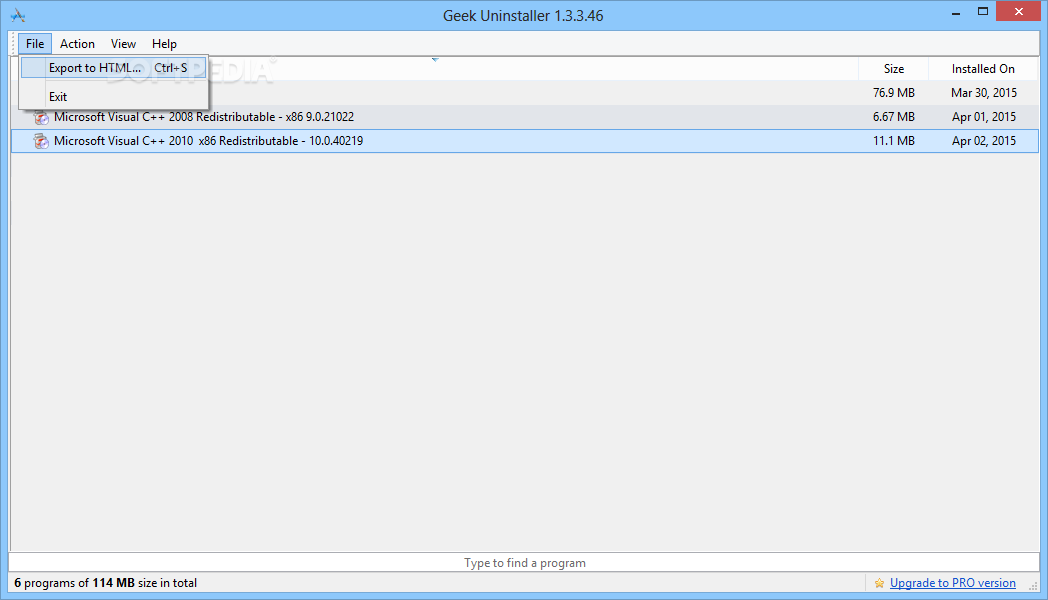The height and width of the screenshot is (600, 1048).
Task: Choose Export to HTML... menu entry
Action: 114,67
